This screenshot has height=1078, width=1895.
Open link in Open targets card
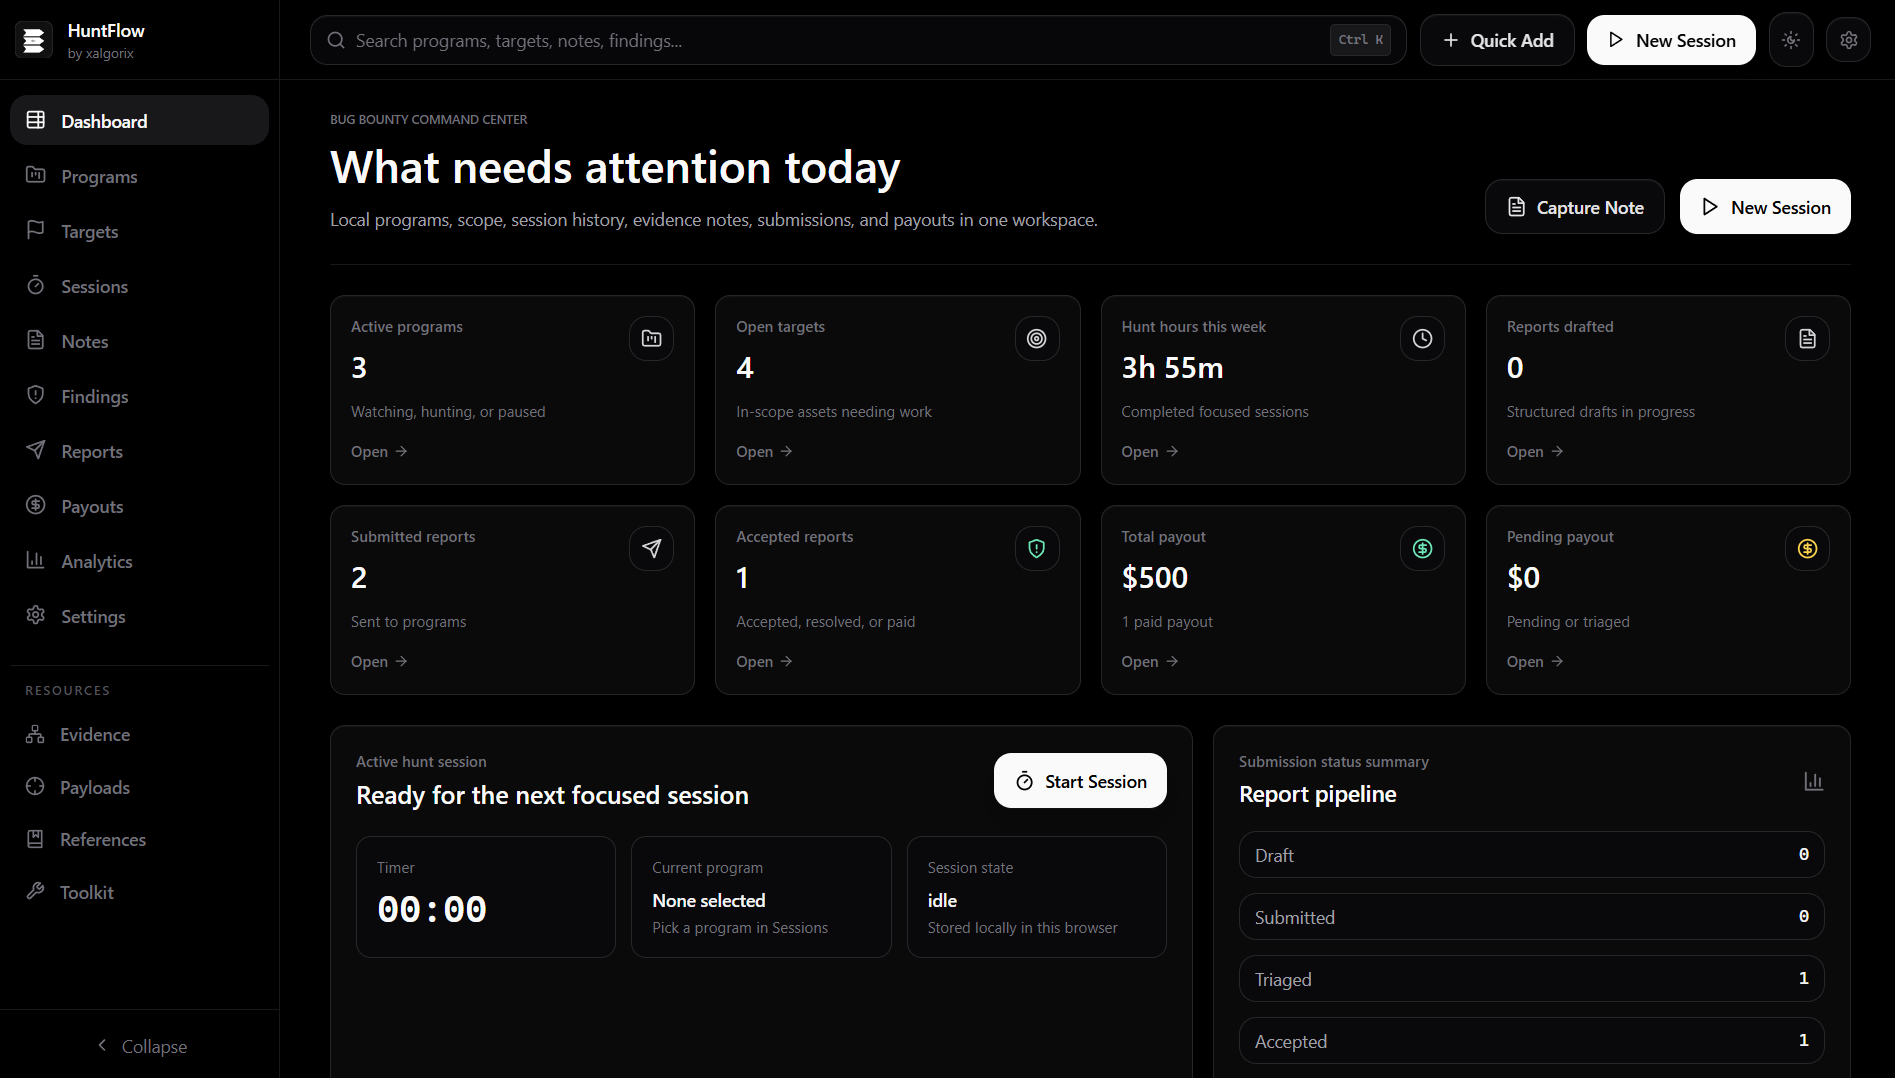click(x=764, y=452)
